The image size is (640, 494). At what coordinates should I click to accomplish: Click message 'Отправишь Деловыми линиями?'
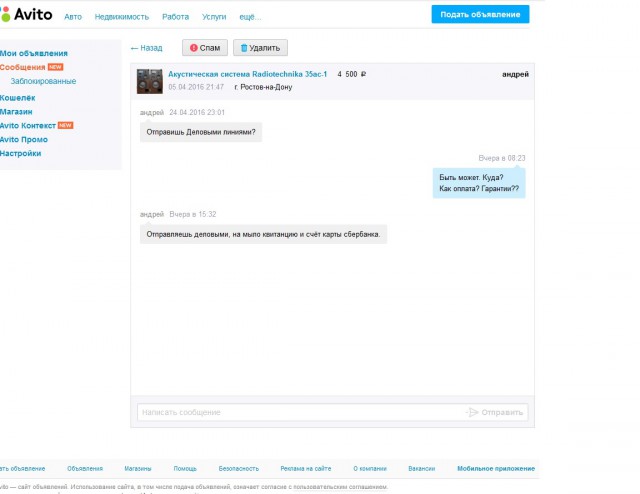click(201, 132)
